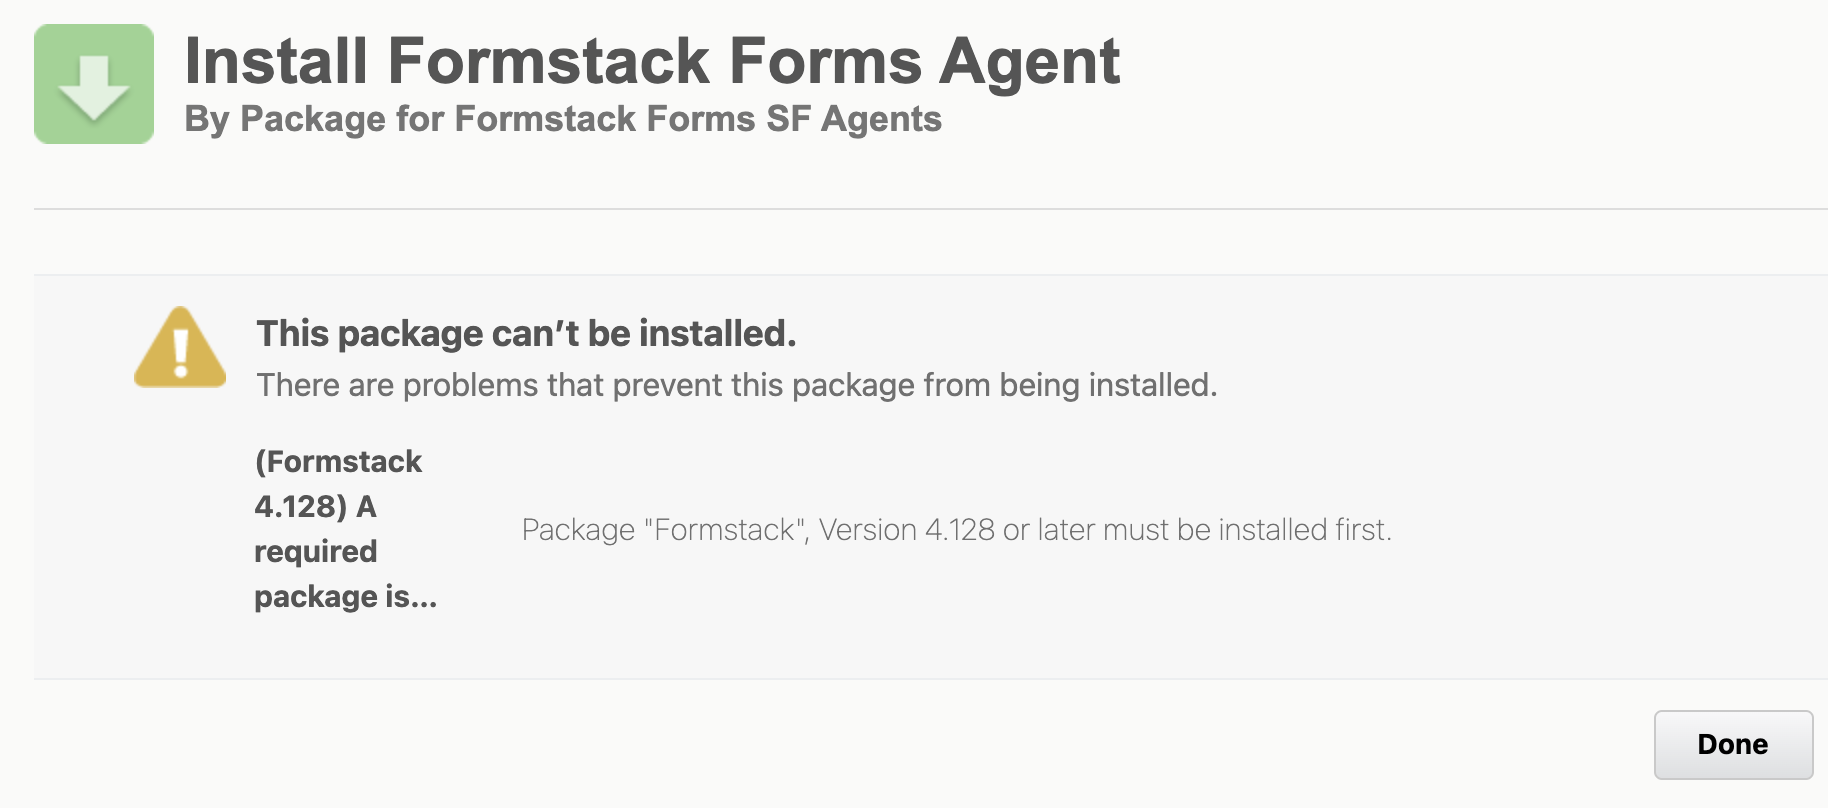
Task: Click the bold "(Formstack" line of error label
Action: (x=338, y=462)
